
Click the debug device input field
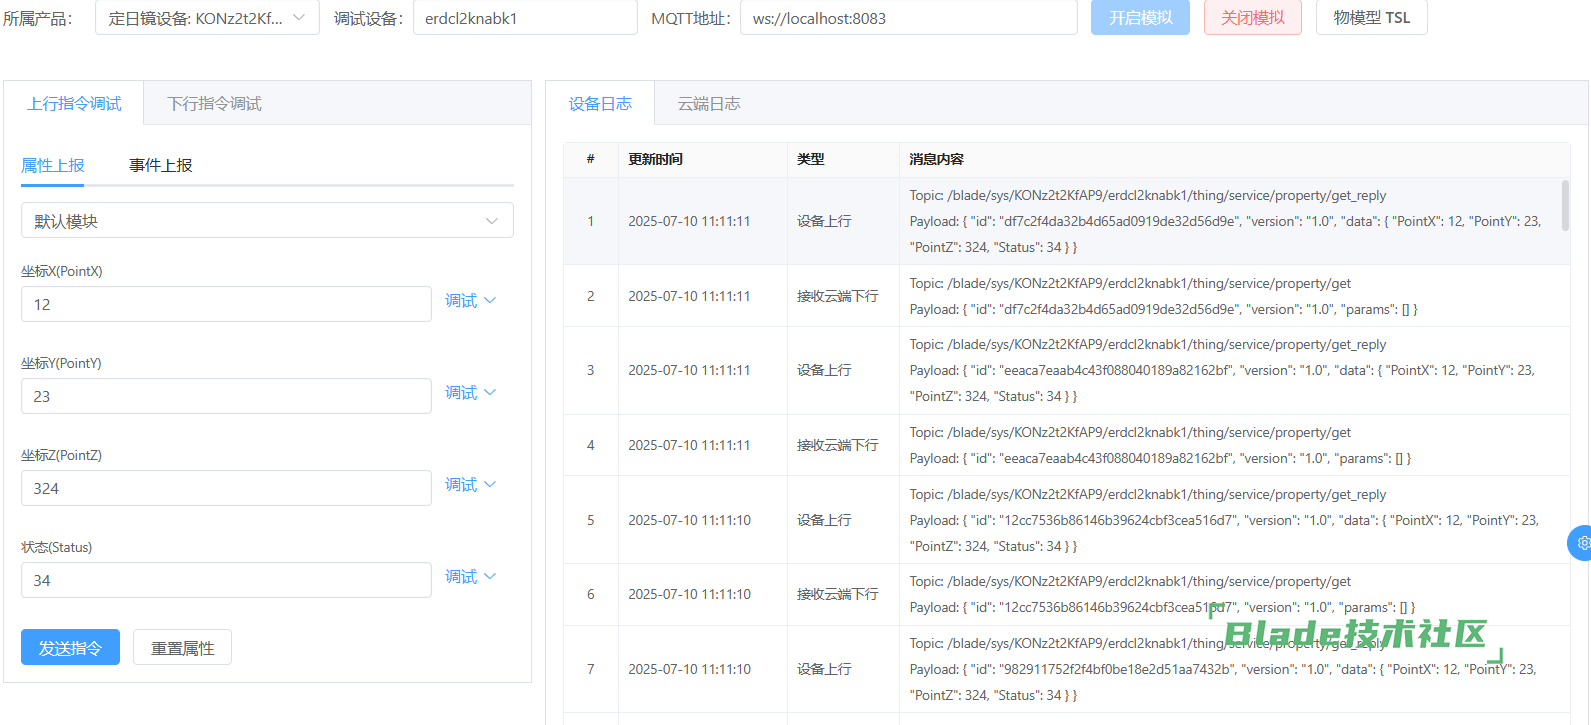click(525, 18)
